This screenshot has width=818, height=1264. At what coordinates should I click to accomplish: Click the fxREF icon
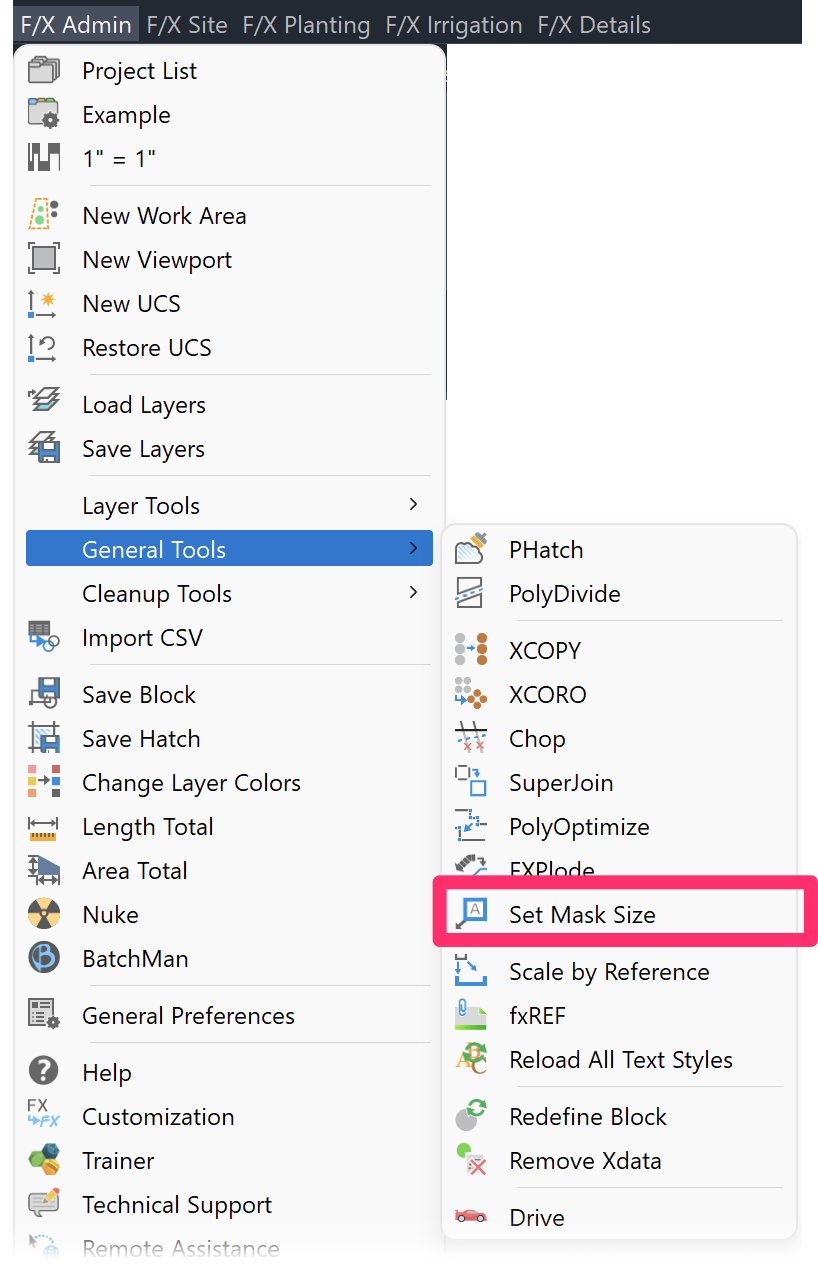(470, 1016)
